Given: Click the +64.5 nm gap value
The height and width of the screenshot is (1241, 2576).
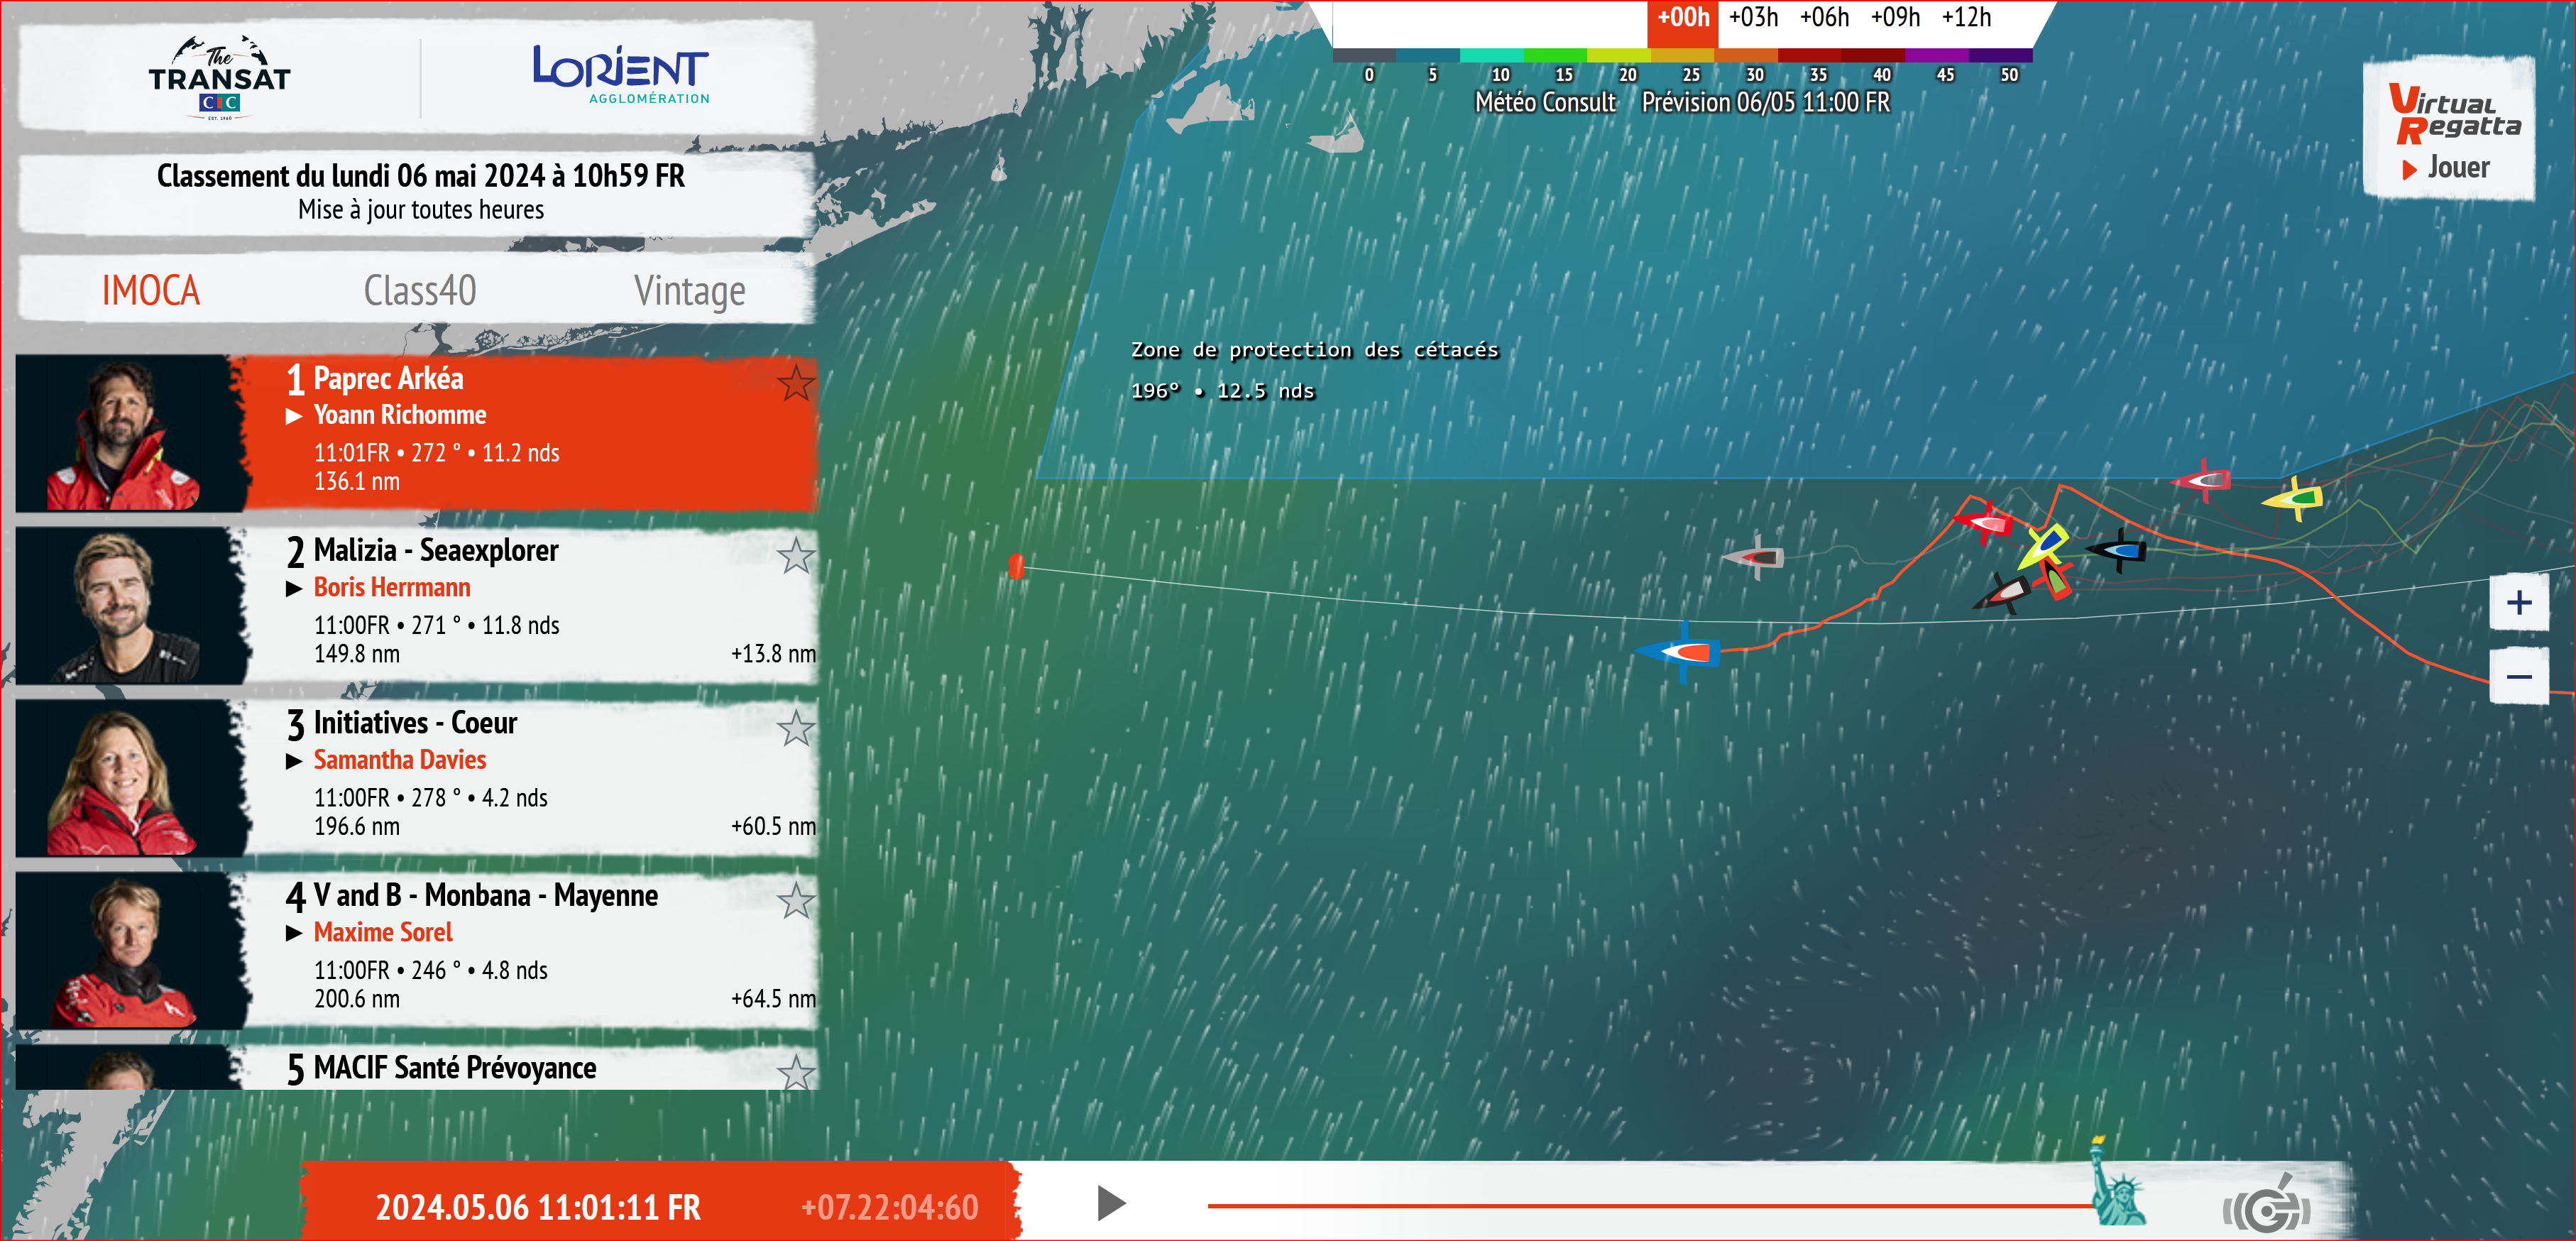Looking at the screenshot, I should pyautogui.click(x=773, y=999).
